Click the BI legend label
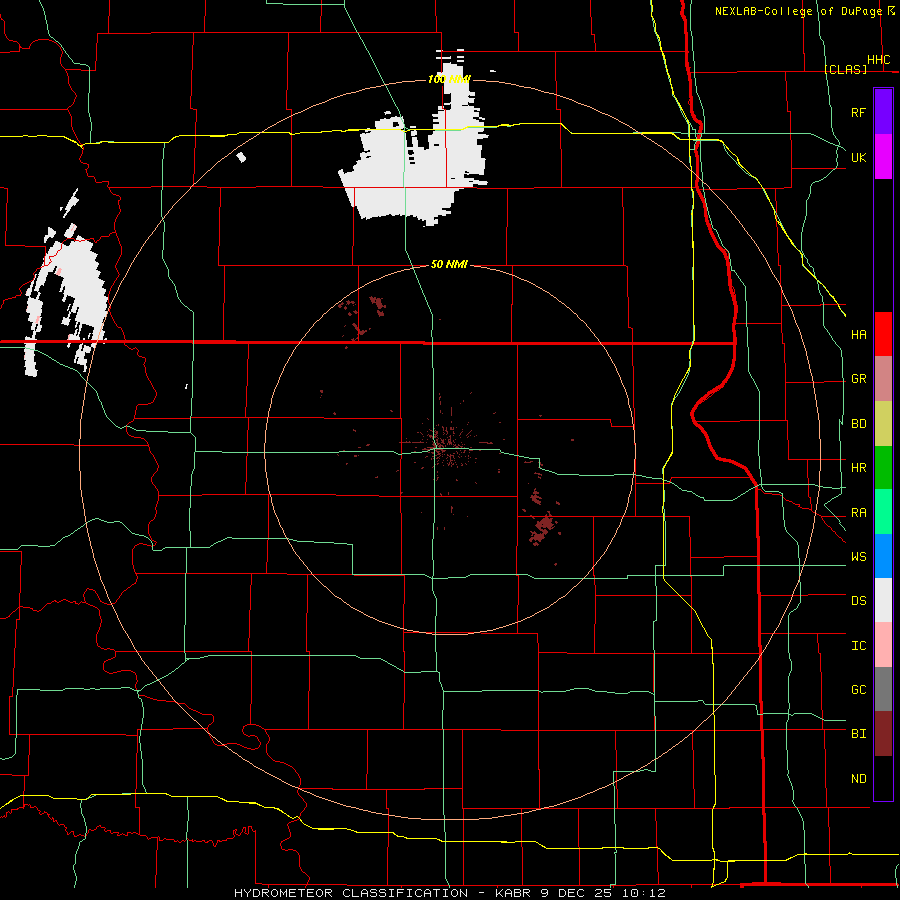 click(x=858, y=734)
